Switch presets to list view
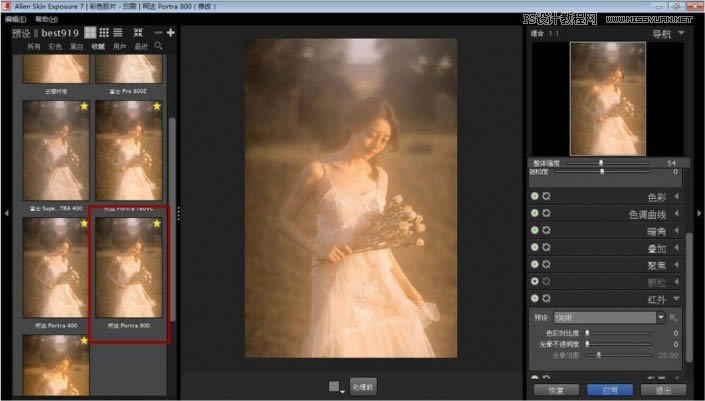The height and width of the screenshot is (401, 705). [119, 33]
